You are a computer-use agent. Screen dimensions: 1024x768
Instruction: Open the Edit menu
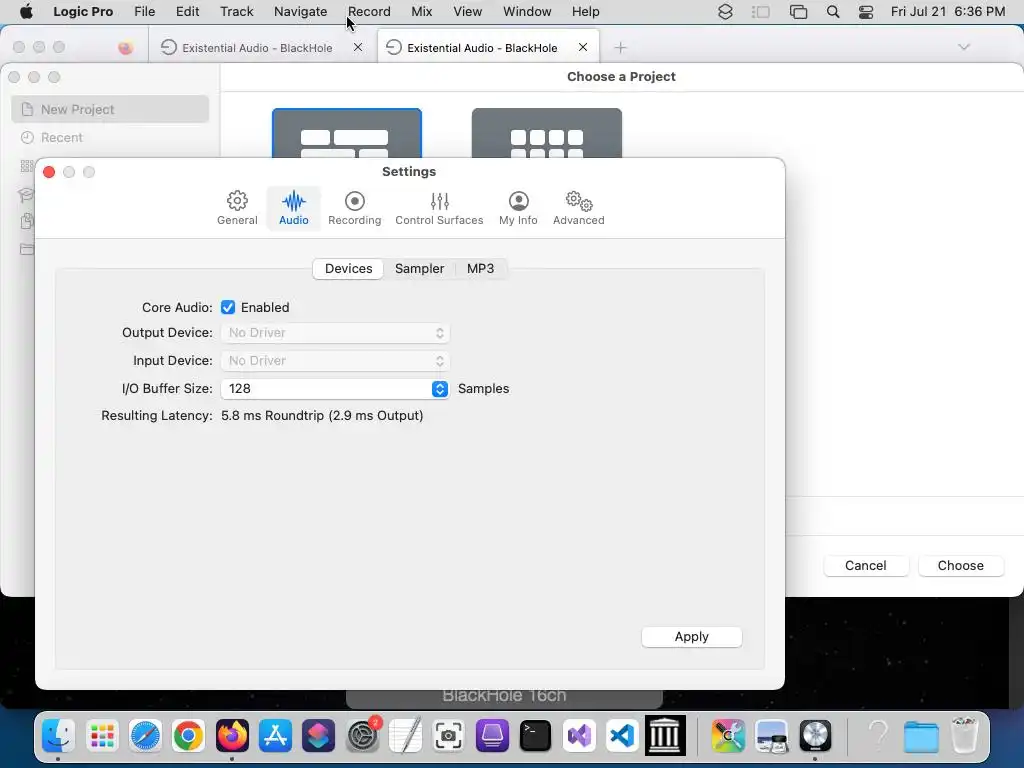pos(187,11)
